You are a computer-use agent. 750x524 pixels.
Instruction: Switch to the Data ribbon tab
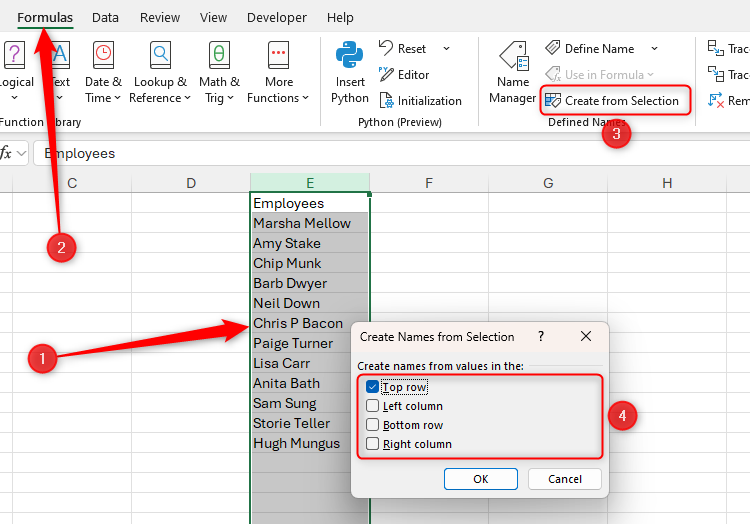[x=105, y=17]
